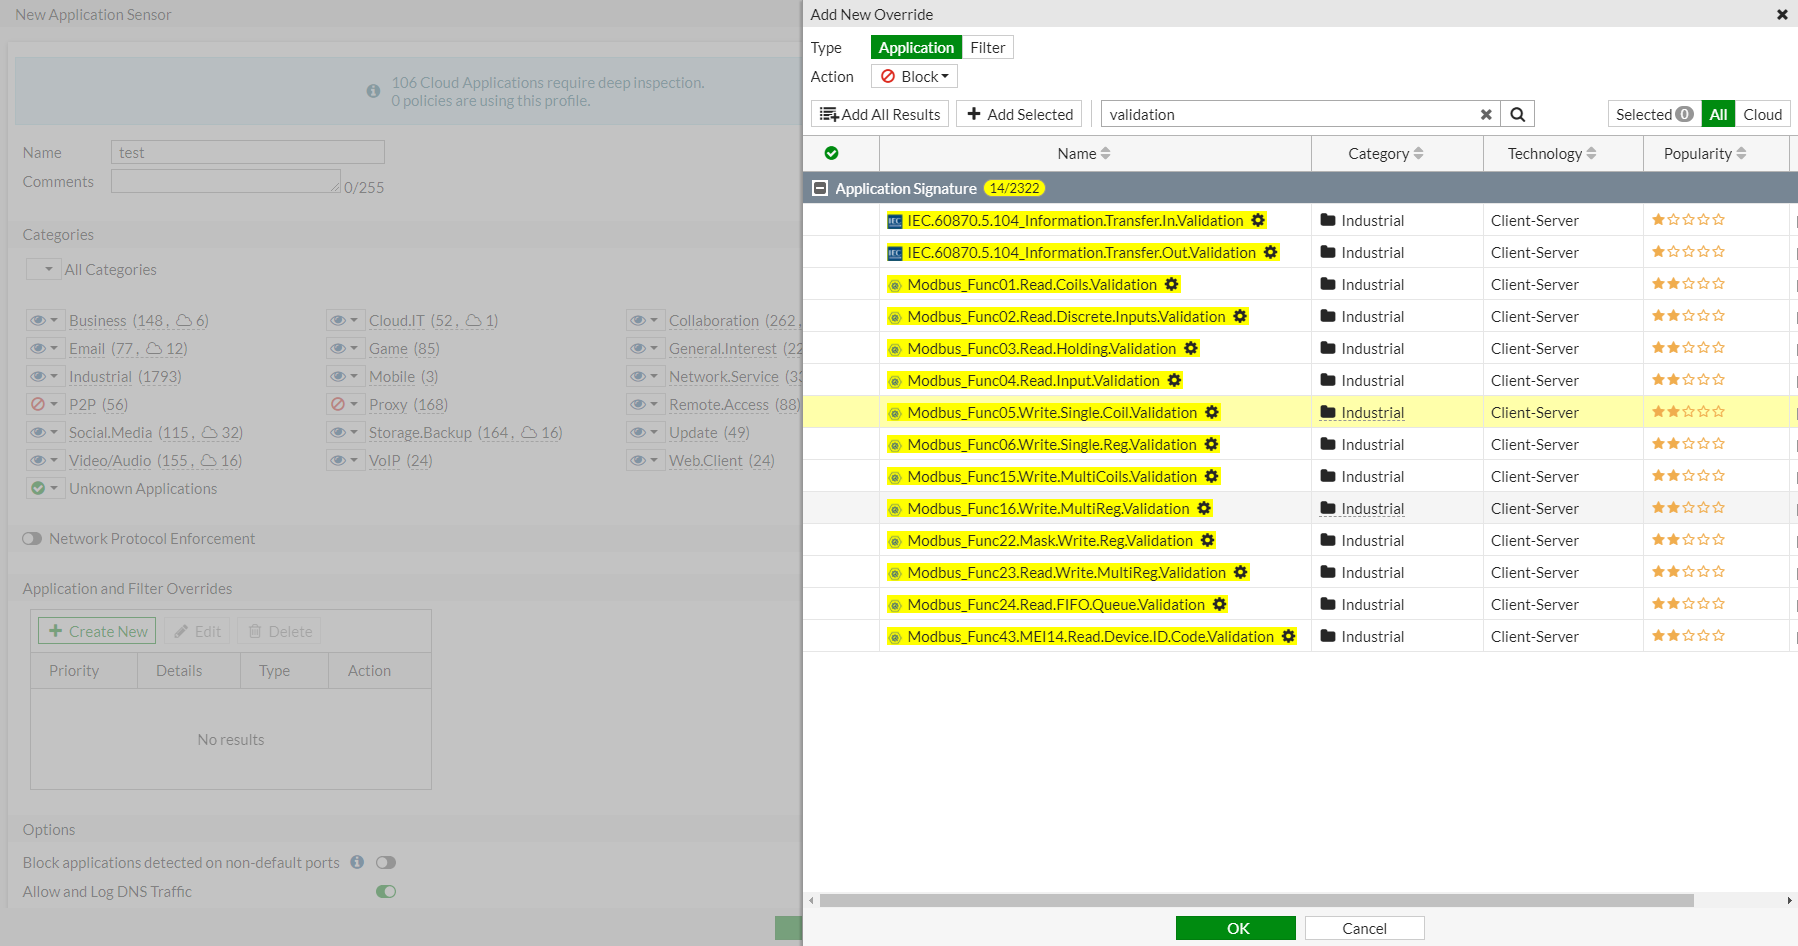The width and height of the screenshot is (1798, 946).
Task: Click inside the validation search field
Action: point(1290,114)
